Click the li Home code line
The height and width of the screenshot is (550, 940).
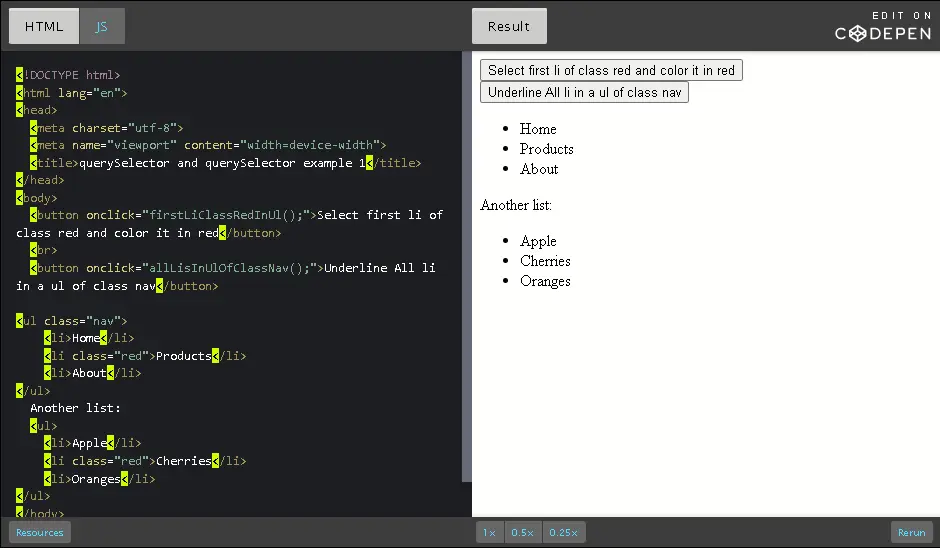pyautogui.click(x=89, y=338)
